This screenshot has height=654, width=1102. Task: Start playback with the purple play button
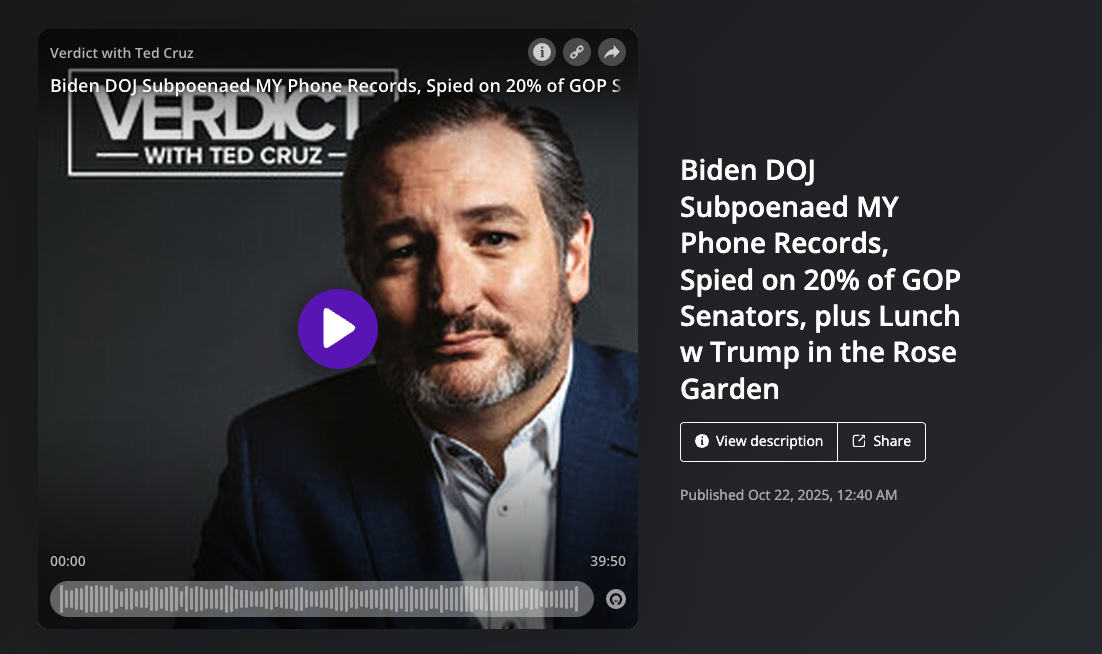(x=338, y=329)
